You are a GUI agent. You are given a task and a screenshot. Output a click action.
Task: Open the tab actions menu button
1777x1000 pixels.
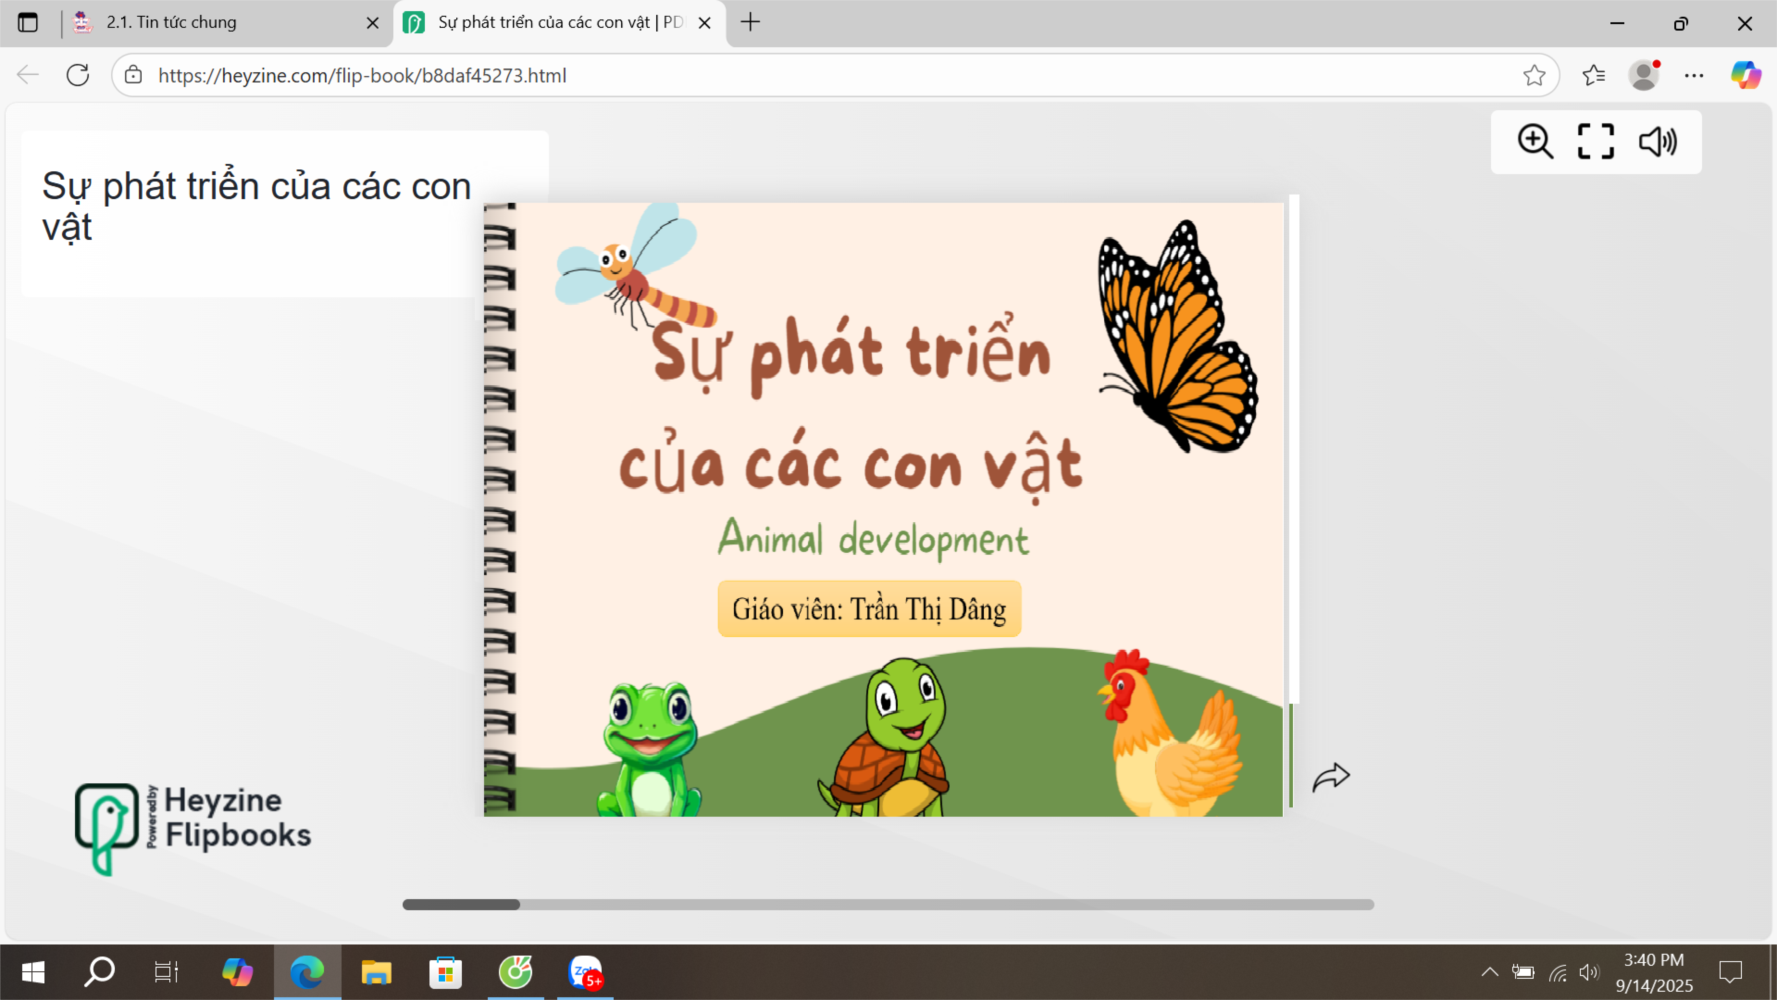coord(28,22)
